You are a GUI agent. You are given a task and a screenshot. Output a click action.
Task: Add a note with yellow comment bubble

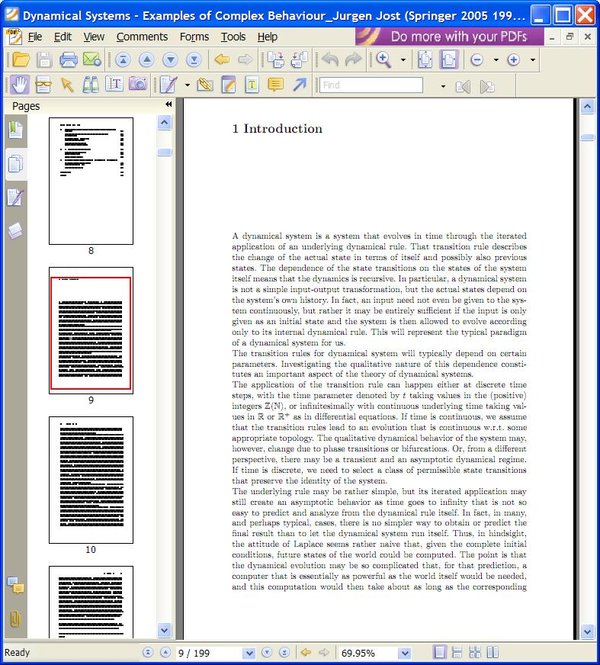[276, 85]
